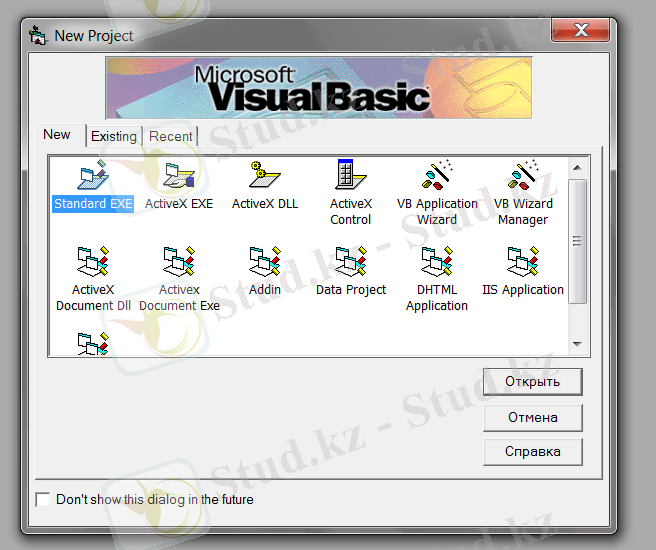The width and height of the screenshot is (656, 550).
Task: Click the project list scroll up arrow
Action: [577, 168]
